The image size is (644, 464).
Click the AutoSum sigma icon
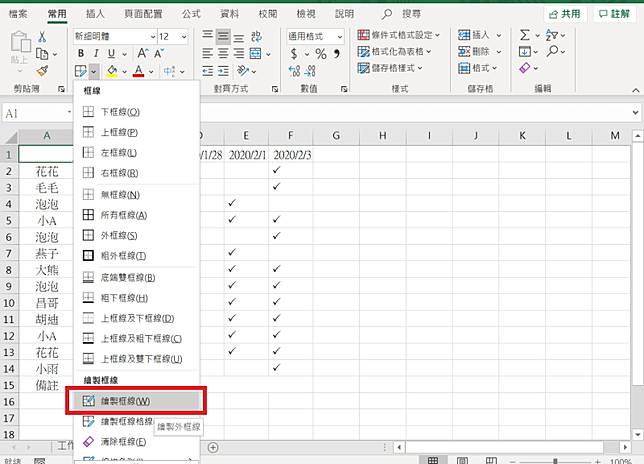pyautogui.click(x=524, y=35)
